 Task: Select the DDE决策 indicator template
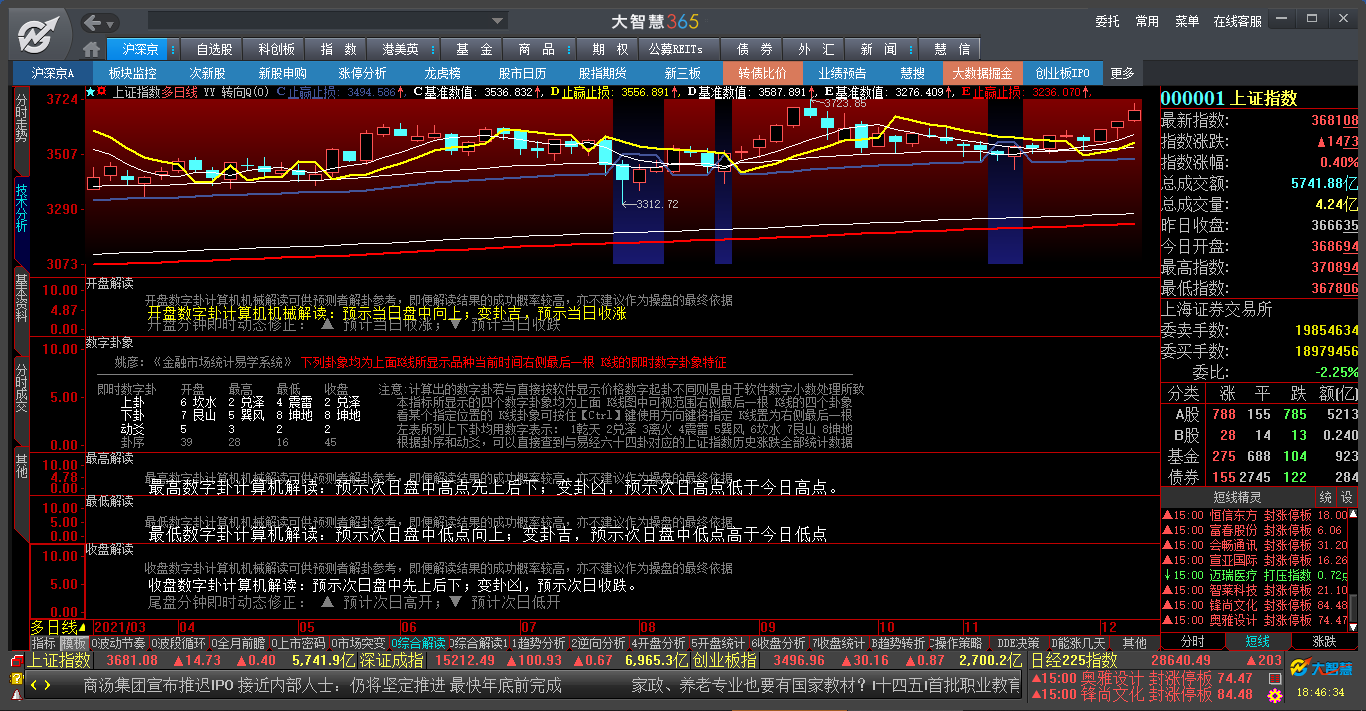[1019, 643]
